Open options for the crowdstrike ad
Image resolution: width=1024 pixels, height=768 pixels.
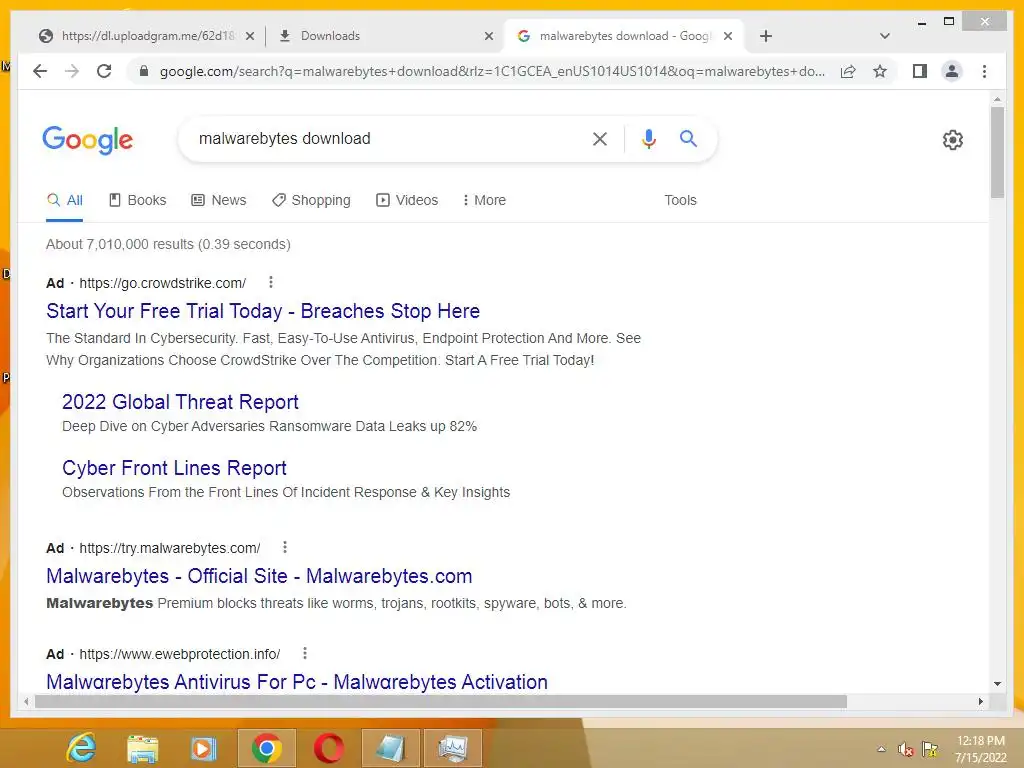tap(270, 282)
